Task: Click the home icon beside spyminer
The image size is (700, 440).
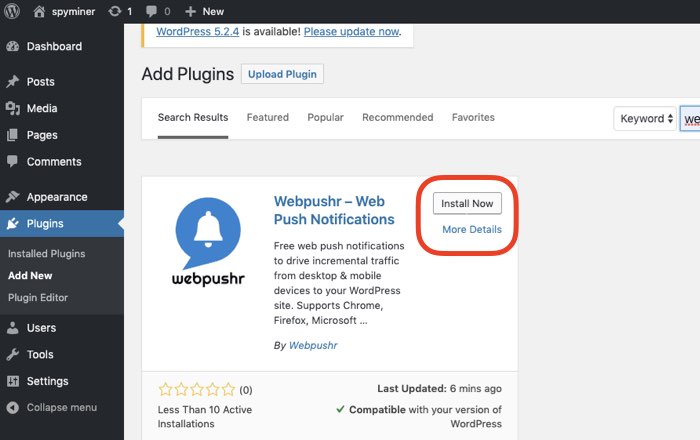Action: point(39,11)
